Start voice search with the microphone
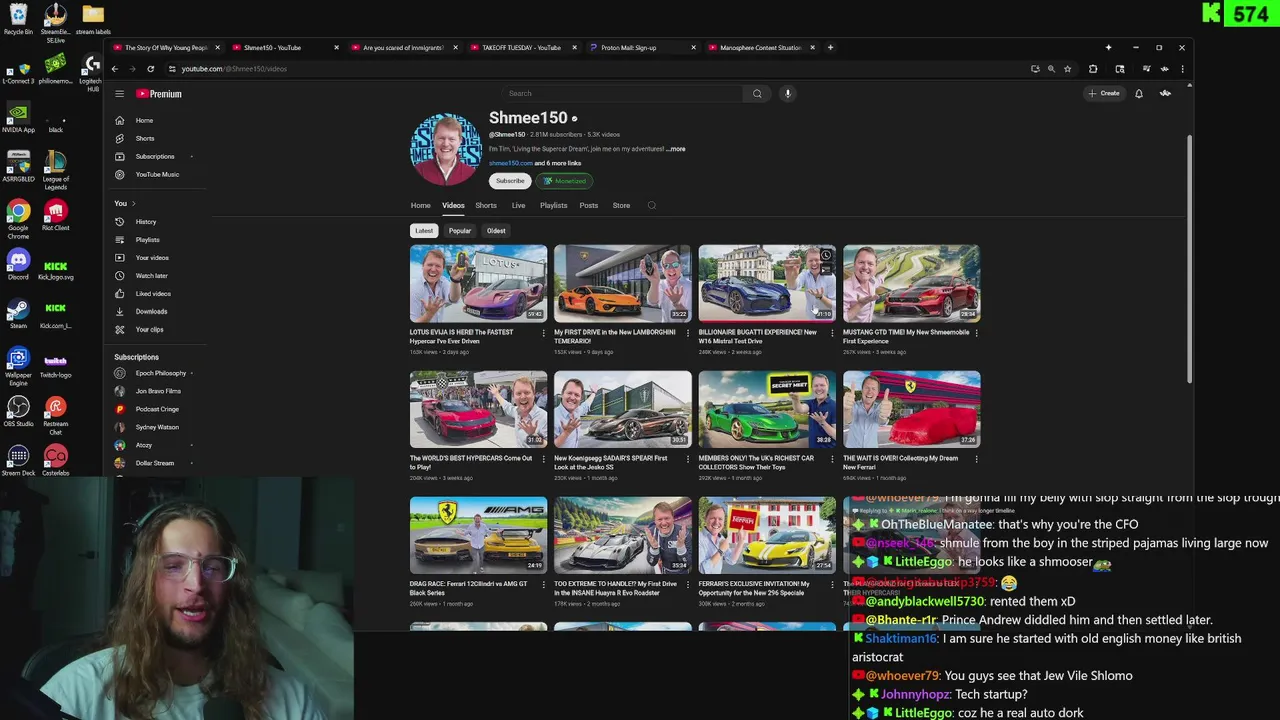 pyautogui.click(x=788, y=94)
